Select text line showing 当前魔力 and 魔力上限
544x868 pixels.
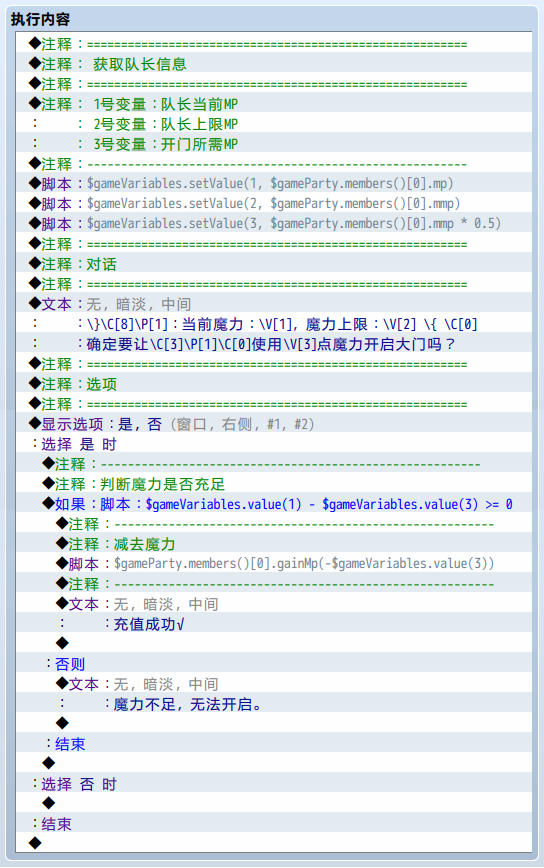point(274,324)
